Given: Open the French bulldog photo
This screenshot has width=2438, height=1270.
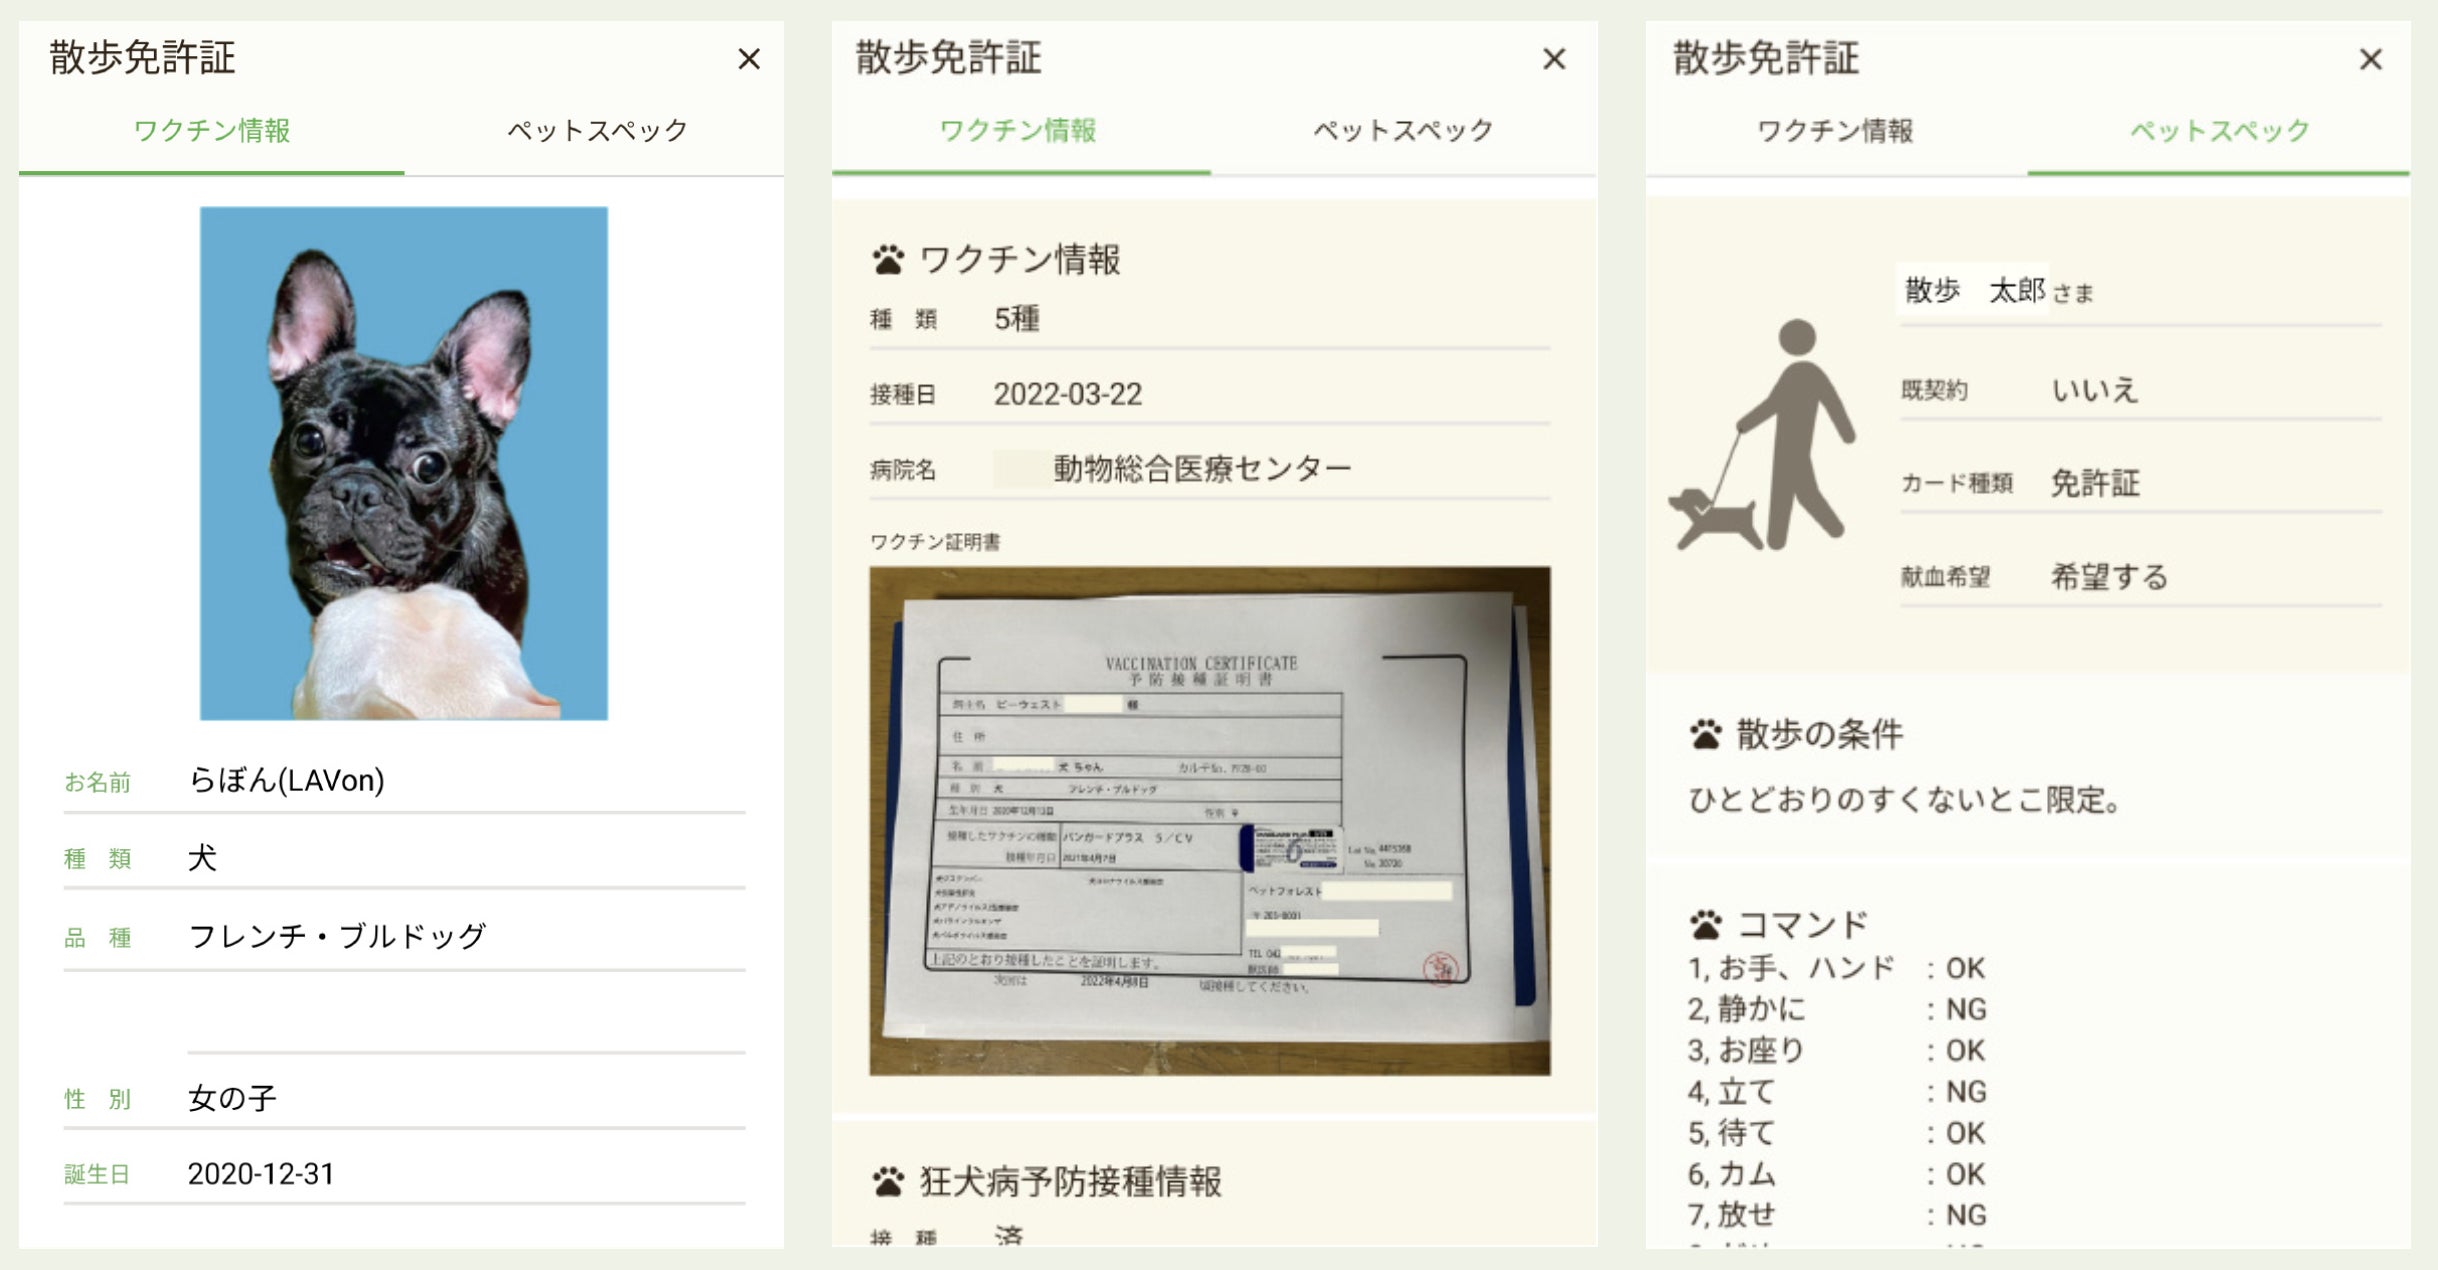Looking at the screenshot, I should pos(404,463).
